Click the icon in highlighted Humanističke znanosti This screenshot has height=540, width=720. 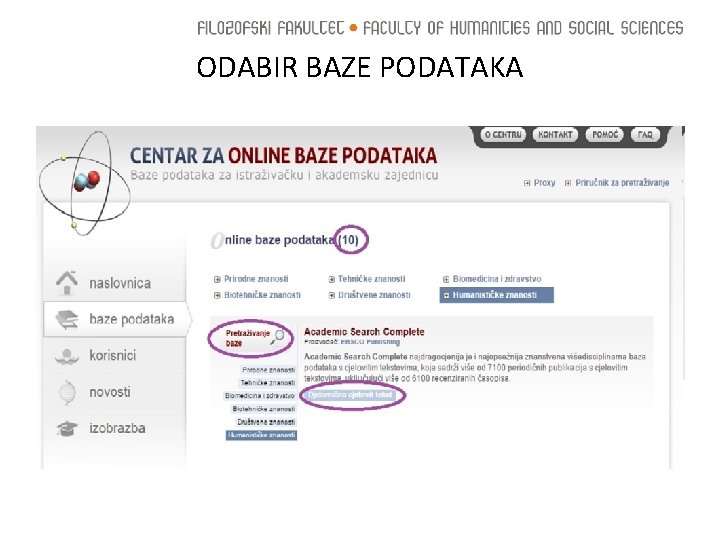pos(446,295)
